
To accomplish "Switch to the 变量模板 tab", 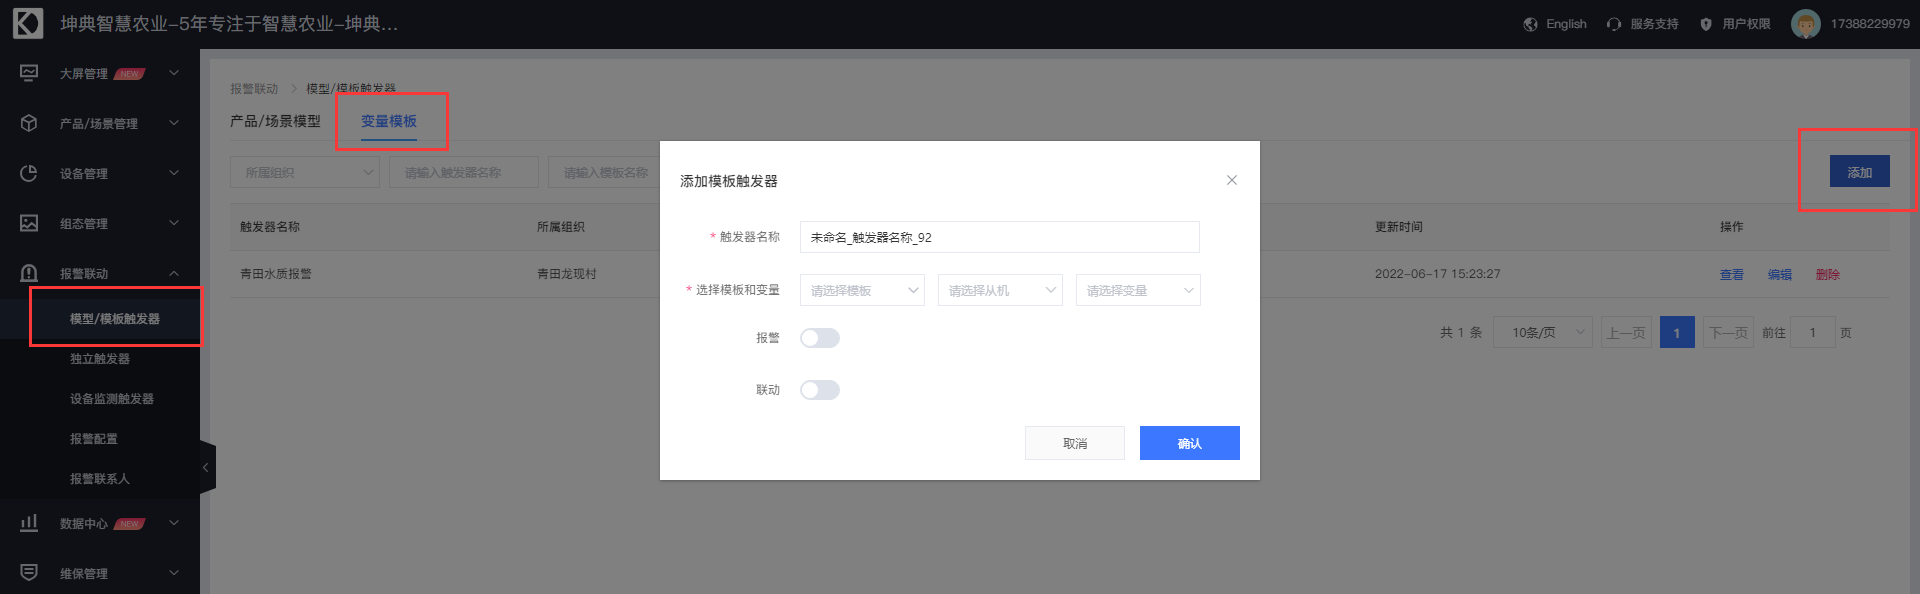I will [389, 121].
